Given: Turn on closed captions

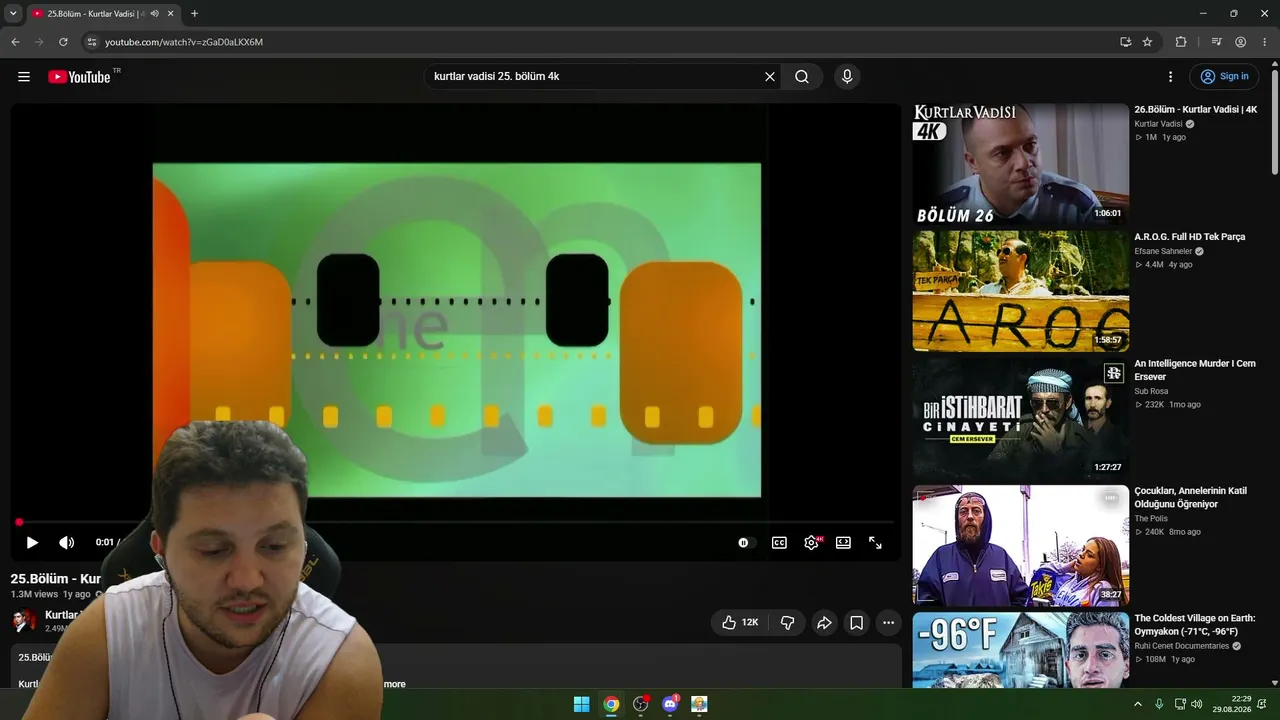Looking at the screenshot, I should click(x=779, y=542).
